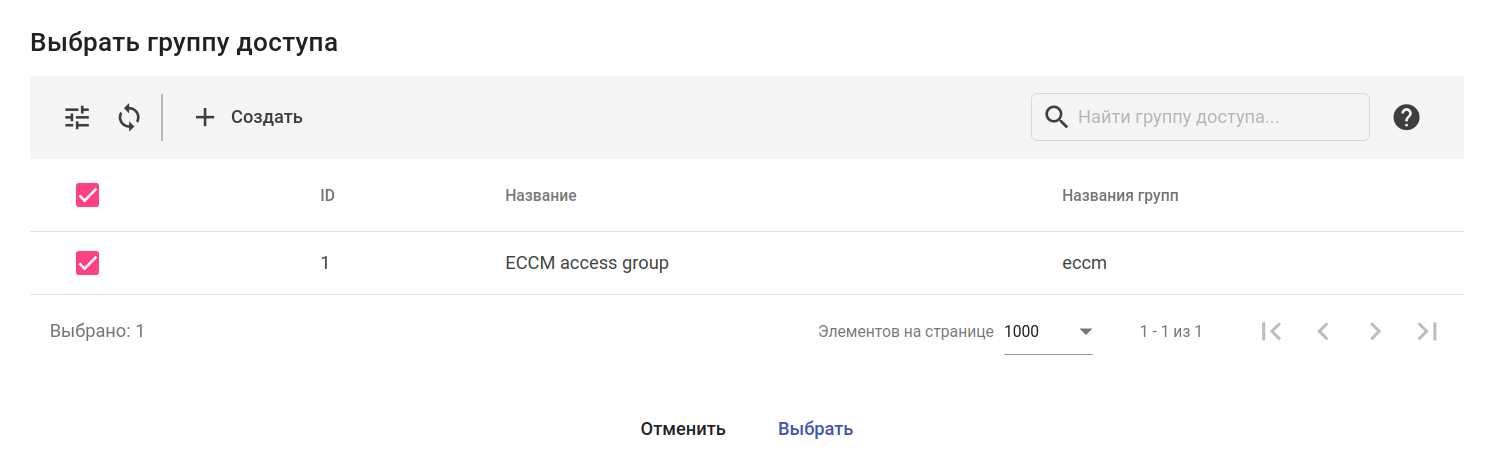Go to the previous page
This screenshot has height=460, width=1493.
coord(1323,331)
